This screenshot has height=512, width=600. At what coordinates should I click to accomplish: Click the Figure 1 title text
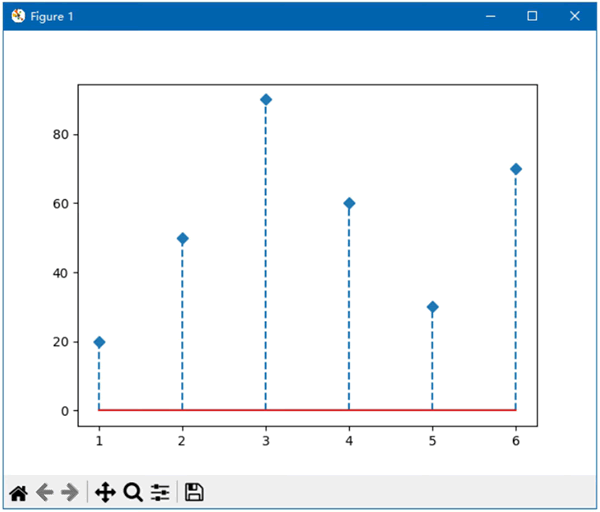click(x=52, y=16)
